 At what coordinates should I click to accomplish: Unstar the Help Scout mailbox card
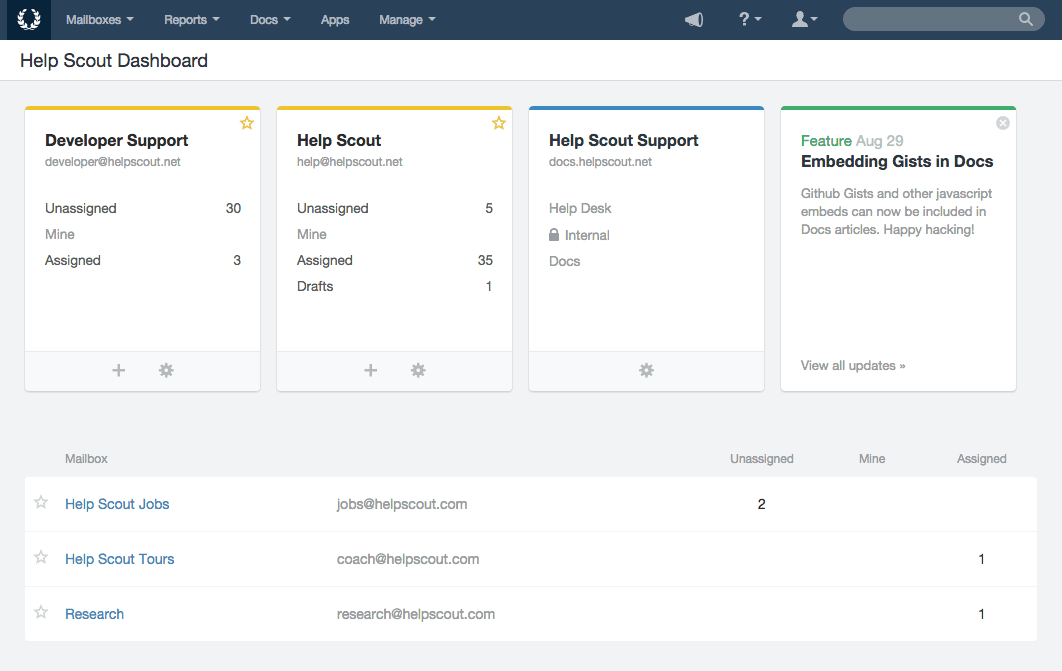(499, 123)
